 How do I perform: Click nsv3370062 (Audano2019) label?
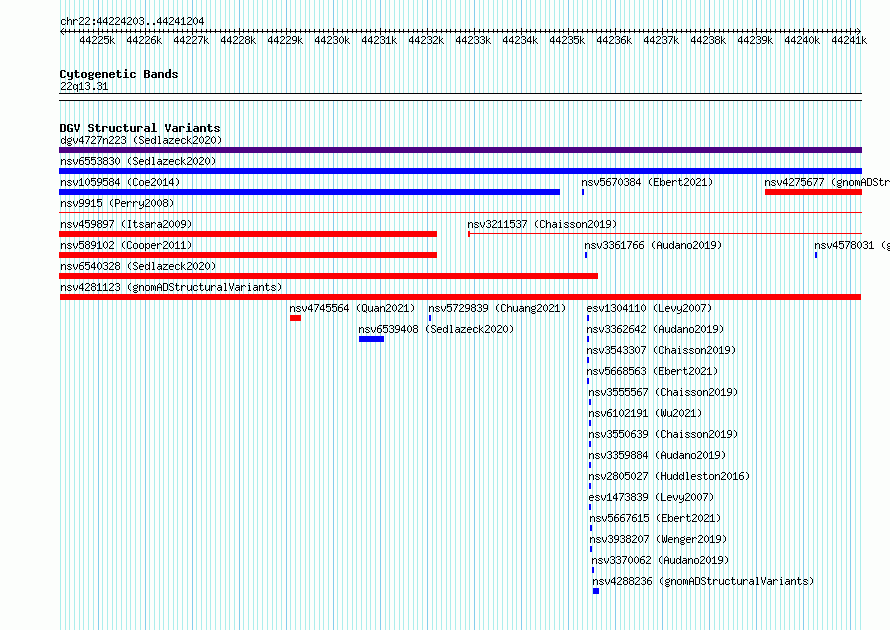coord(660,560)
